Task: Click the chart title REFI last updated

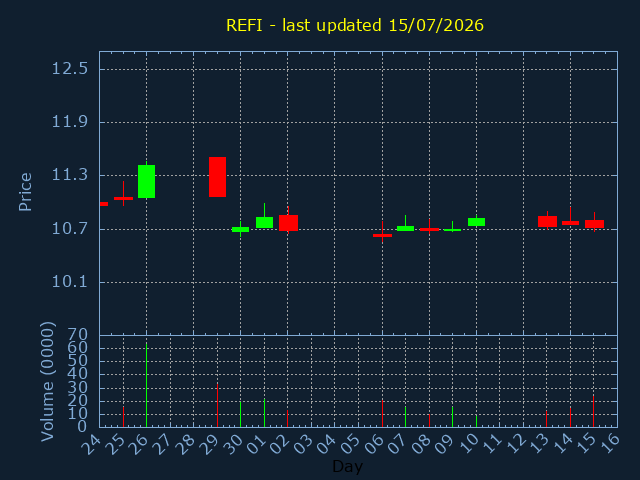Action: click(355, 25)
